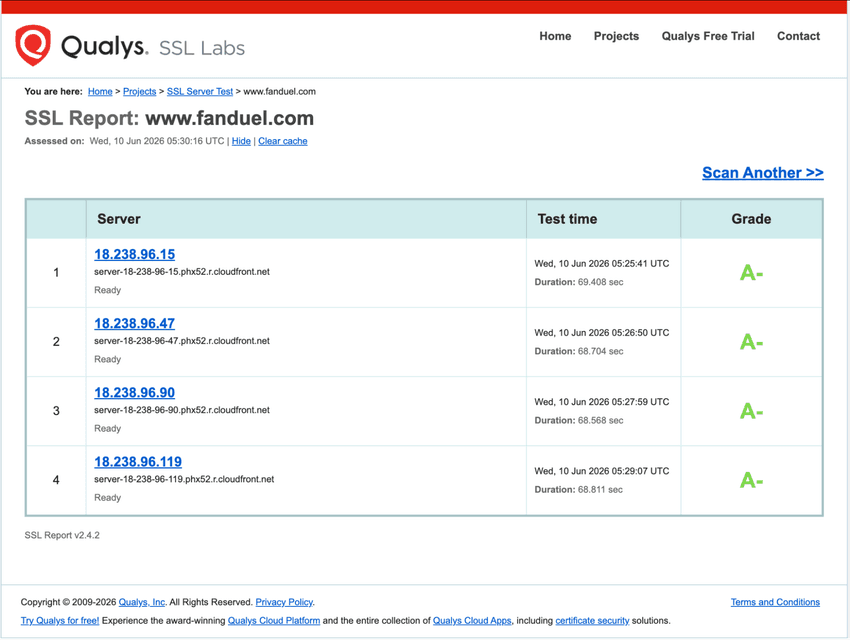This screenshot has height=640, width=850.
Task: Click Duration 68.568 sec value
Action: pos(600,420)
